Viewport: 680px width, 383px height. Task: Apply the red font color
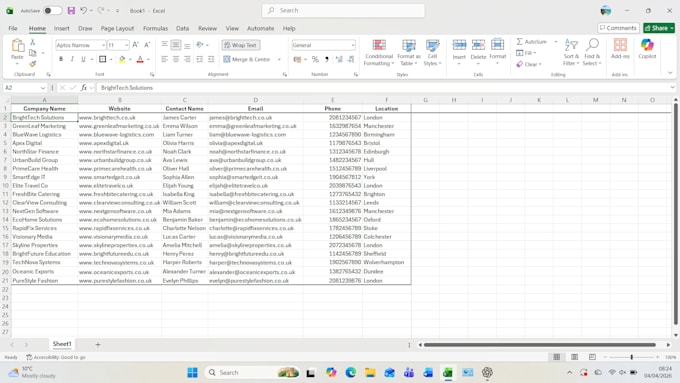coord(140,59)
